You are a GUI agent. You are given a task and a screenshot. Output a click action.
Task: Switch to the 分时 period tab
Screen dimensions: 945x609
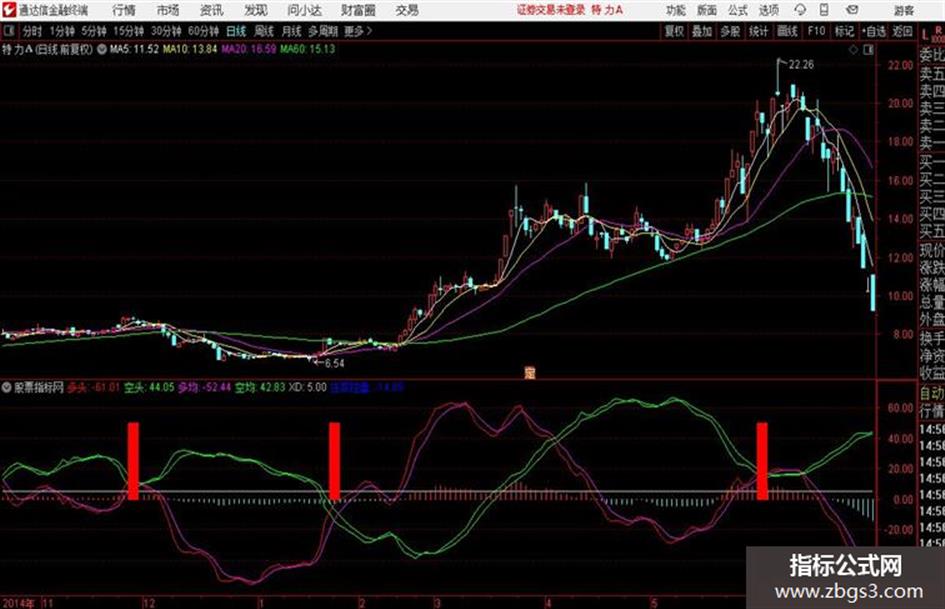coord(33,31)
